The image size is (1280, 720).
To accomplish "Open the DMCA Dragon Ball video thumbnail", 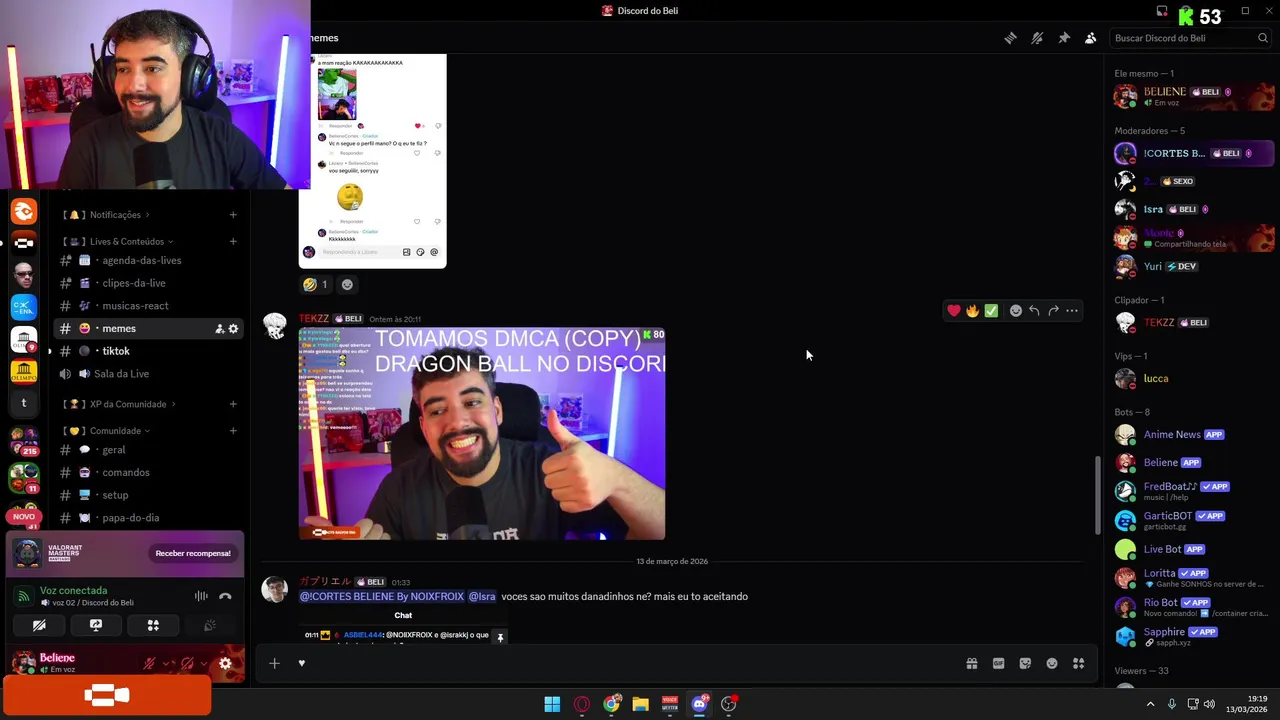I will (x=482, y=434).
